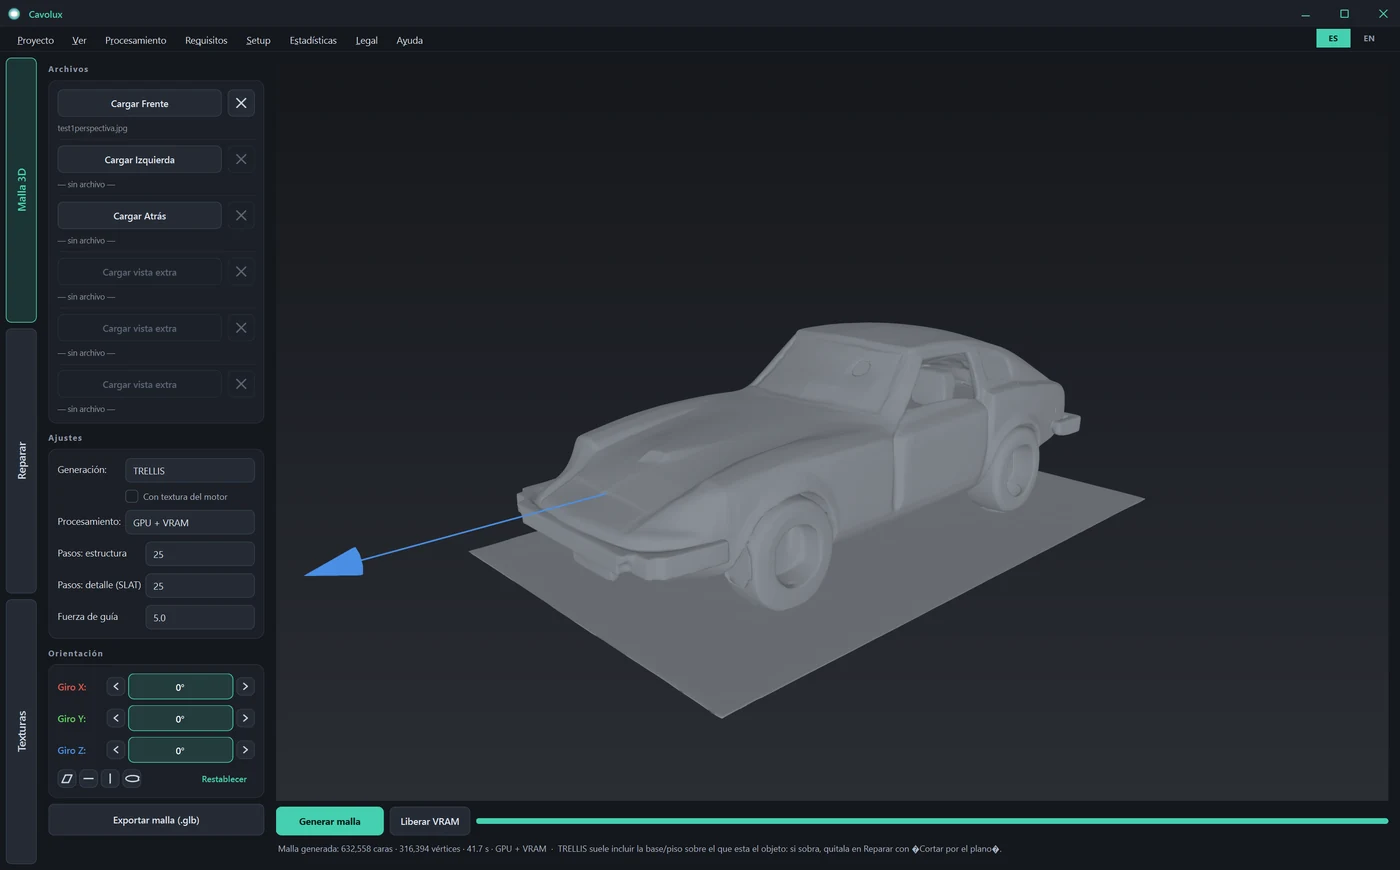This screenshot has width=1400, height=870.
Task: Open the Procesamiento GPU + VRAM dropdown
Action: tap(190, 522)
